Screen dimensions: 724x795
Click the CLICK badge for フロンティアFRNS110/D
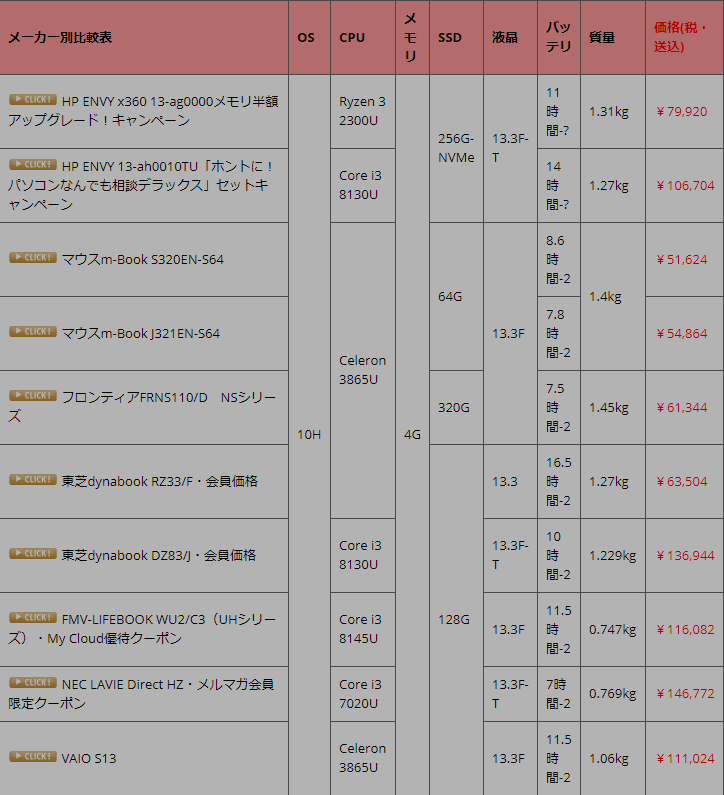point(33,396)
